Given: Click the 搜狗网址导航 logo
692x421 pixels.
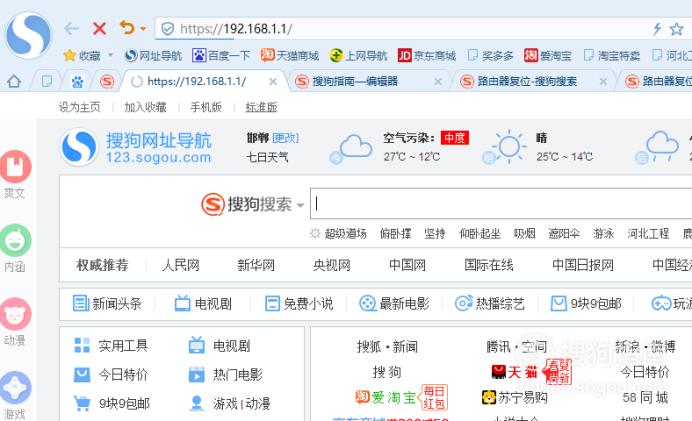Looking at the screenshot, I should 136,147.
